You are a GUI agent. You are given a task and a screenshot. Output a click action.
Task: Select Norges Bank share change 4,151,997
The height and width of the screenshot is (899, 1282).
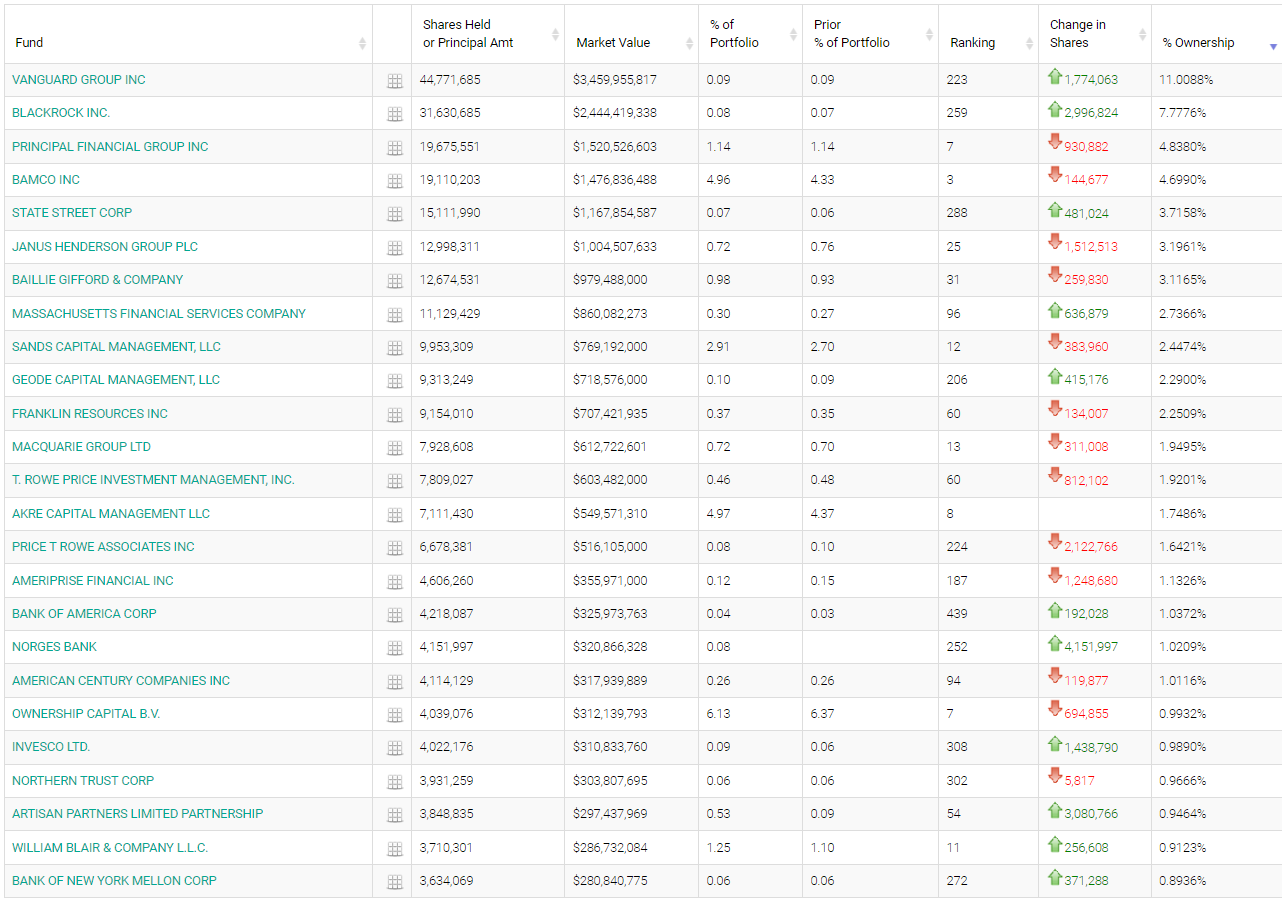coord(1091,647)
